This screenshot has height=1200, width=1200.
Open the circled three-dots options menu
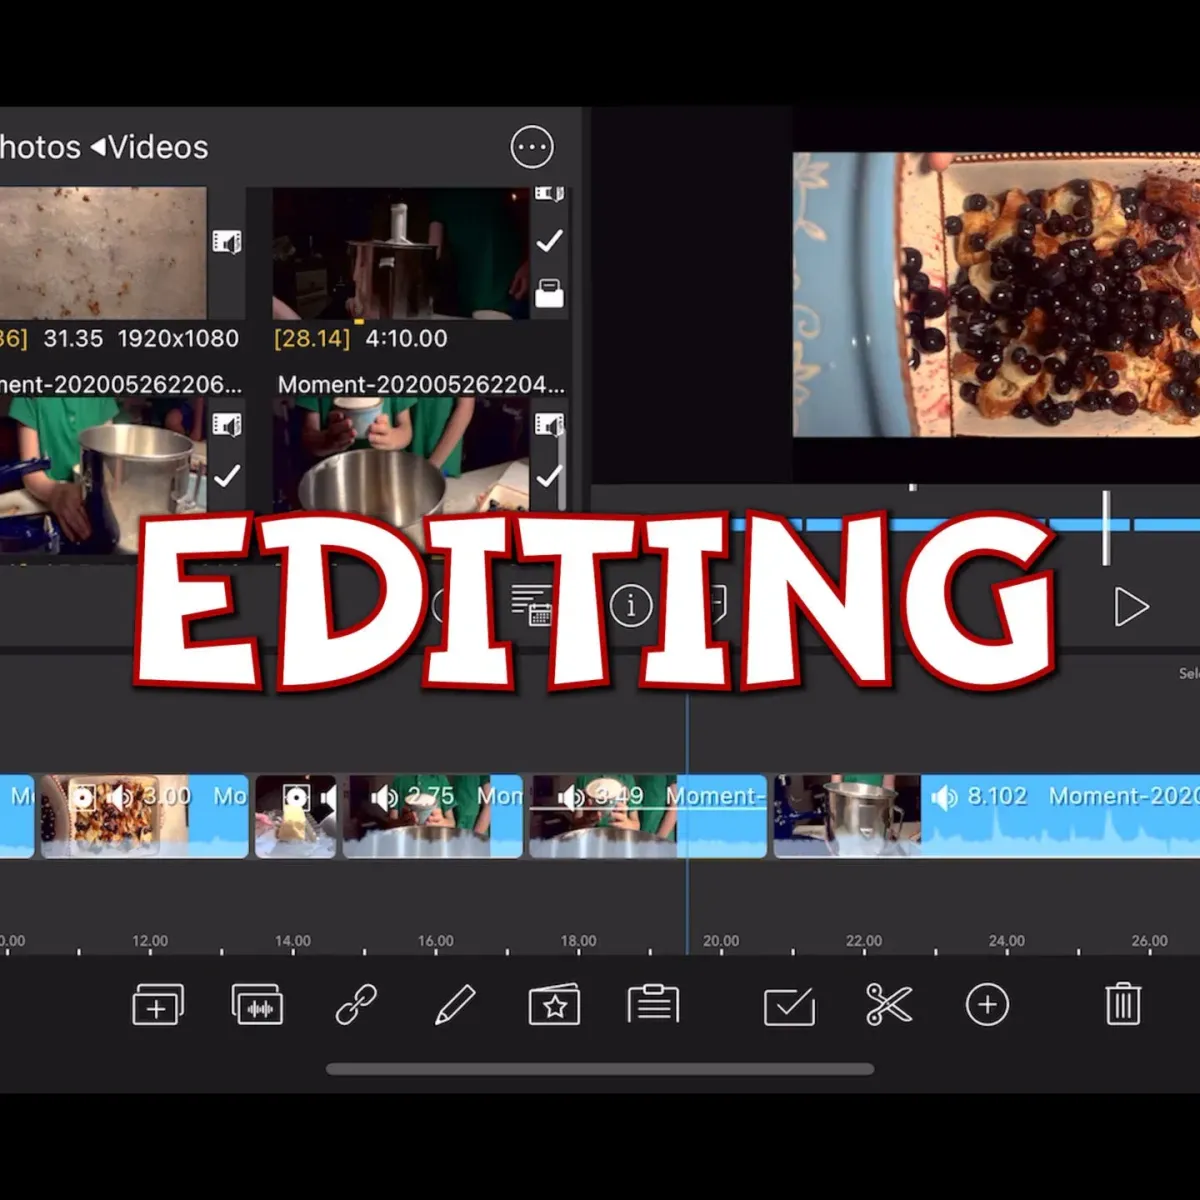click(531, 147)
